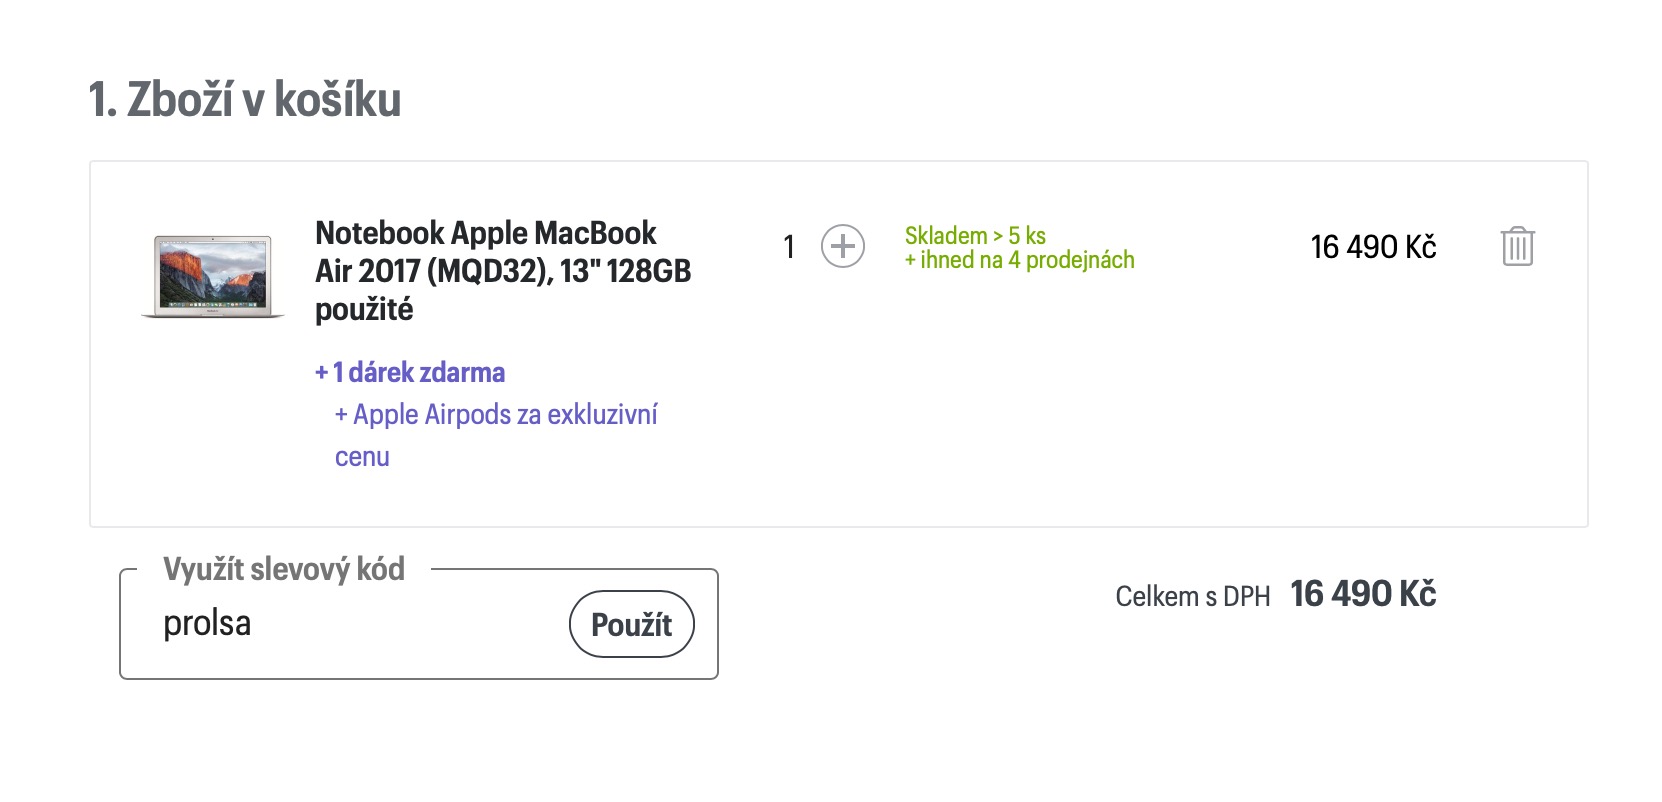Image resolution: width=1662 pixels, height=802 pixels.
Task: Click the item price '16 490 Kč'
Action: coord(1373,247)
